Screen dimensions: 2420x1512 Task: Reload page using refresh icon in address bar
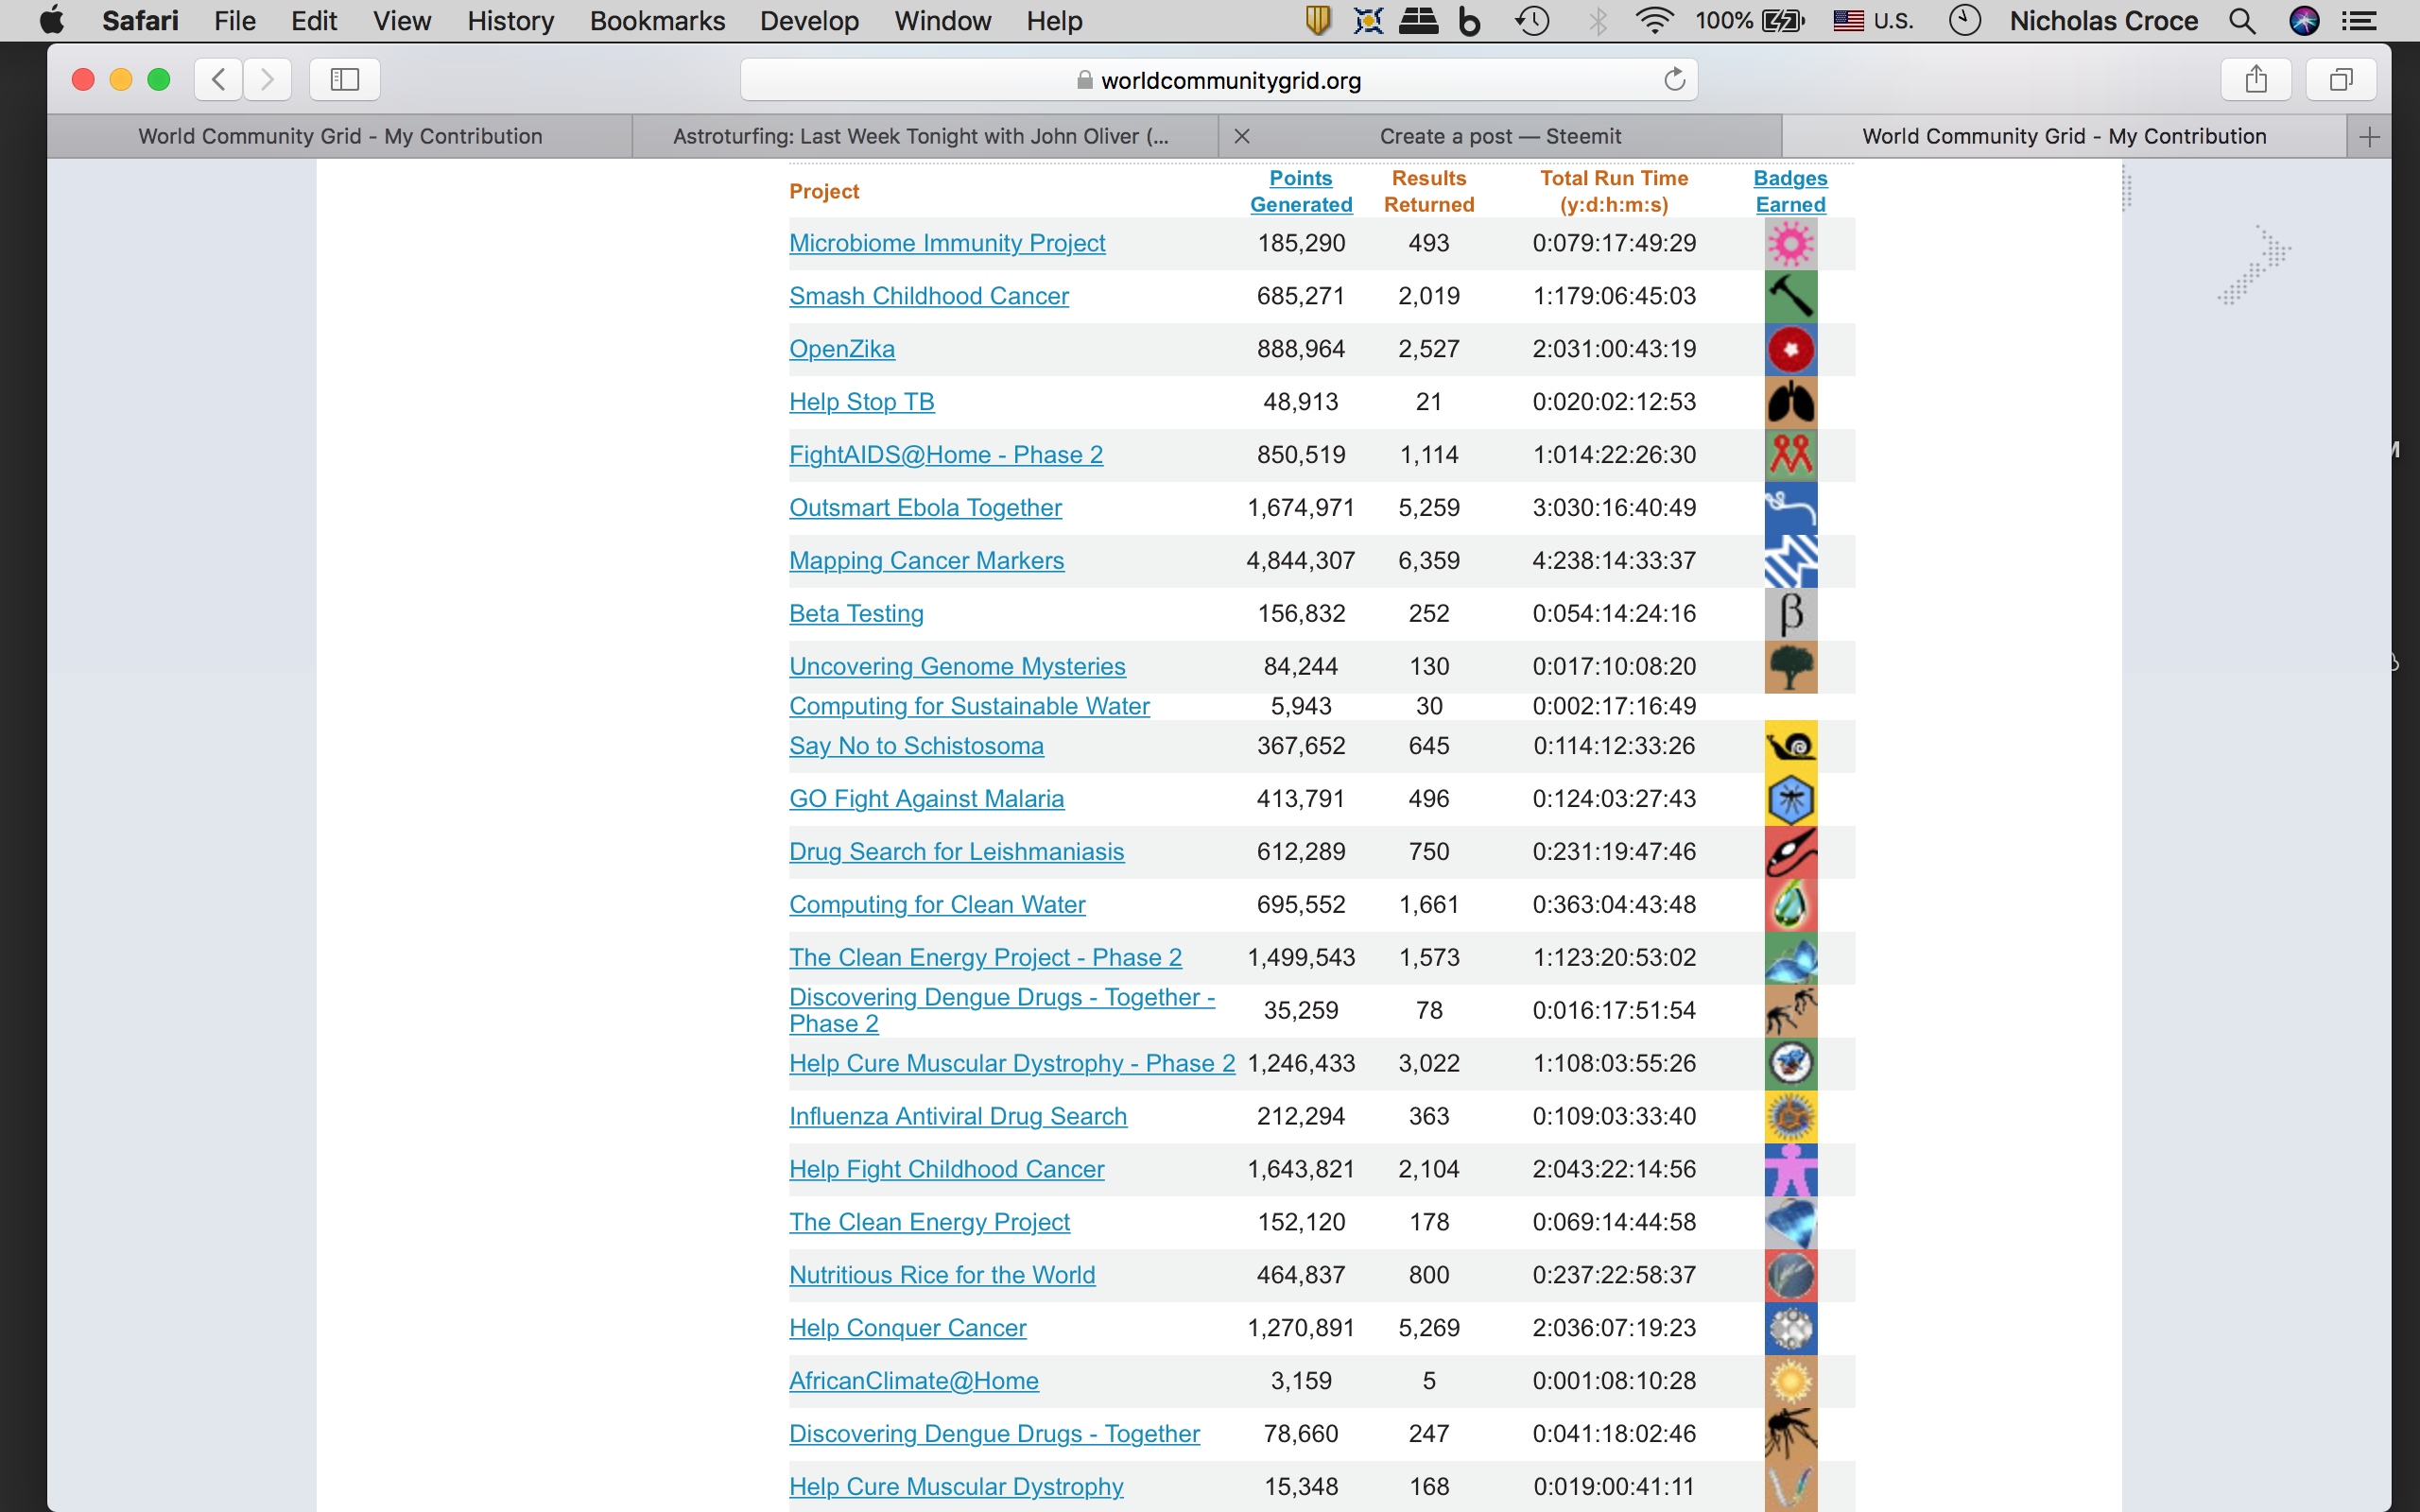[x=1674, y=79]
